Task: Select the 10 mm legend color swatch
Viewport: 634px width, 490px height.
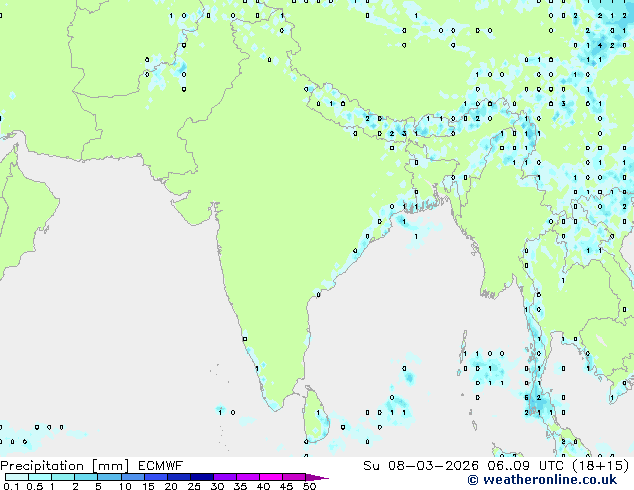Action: tap(133, 477)
